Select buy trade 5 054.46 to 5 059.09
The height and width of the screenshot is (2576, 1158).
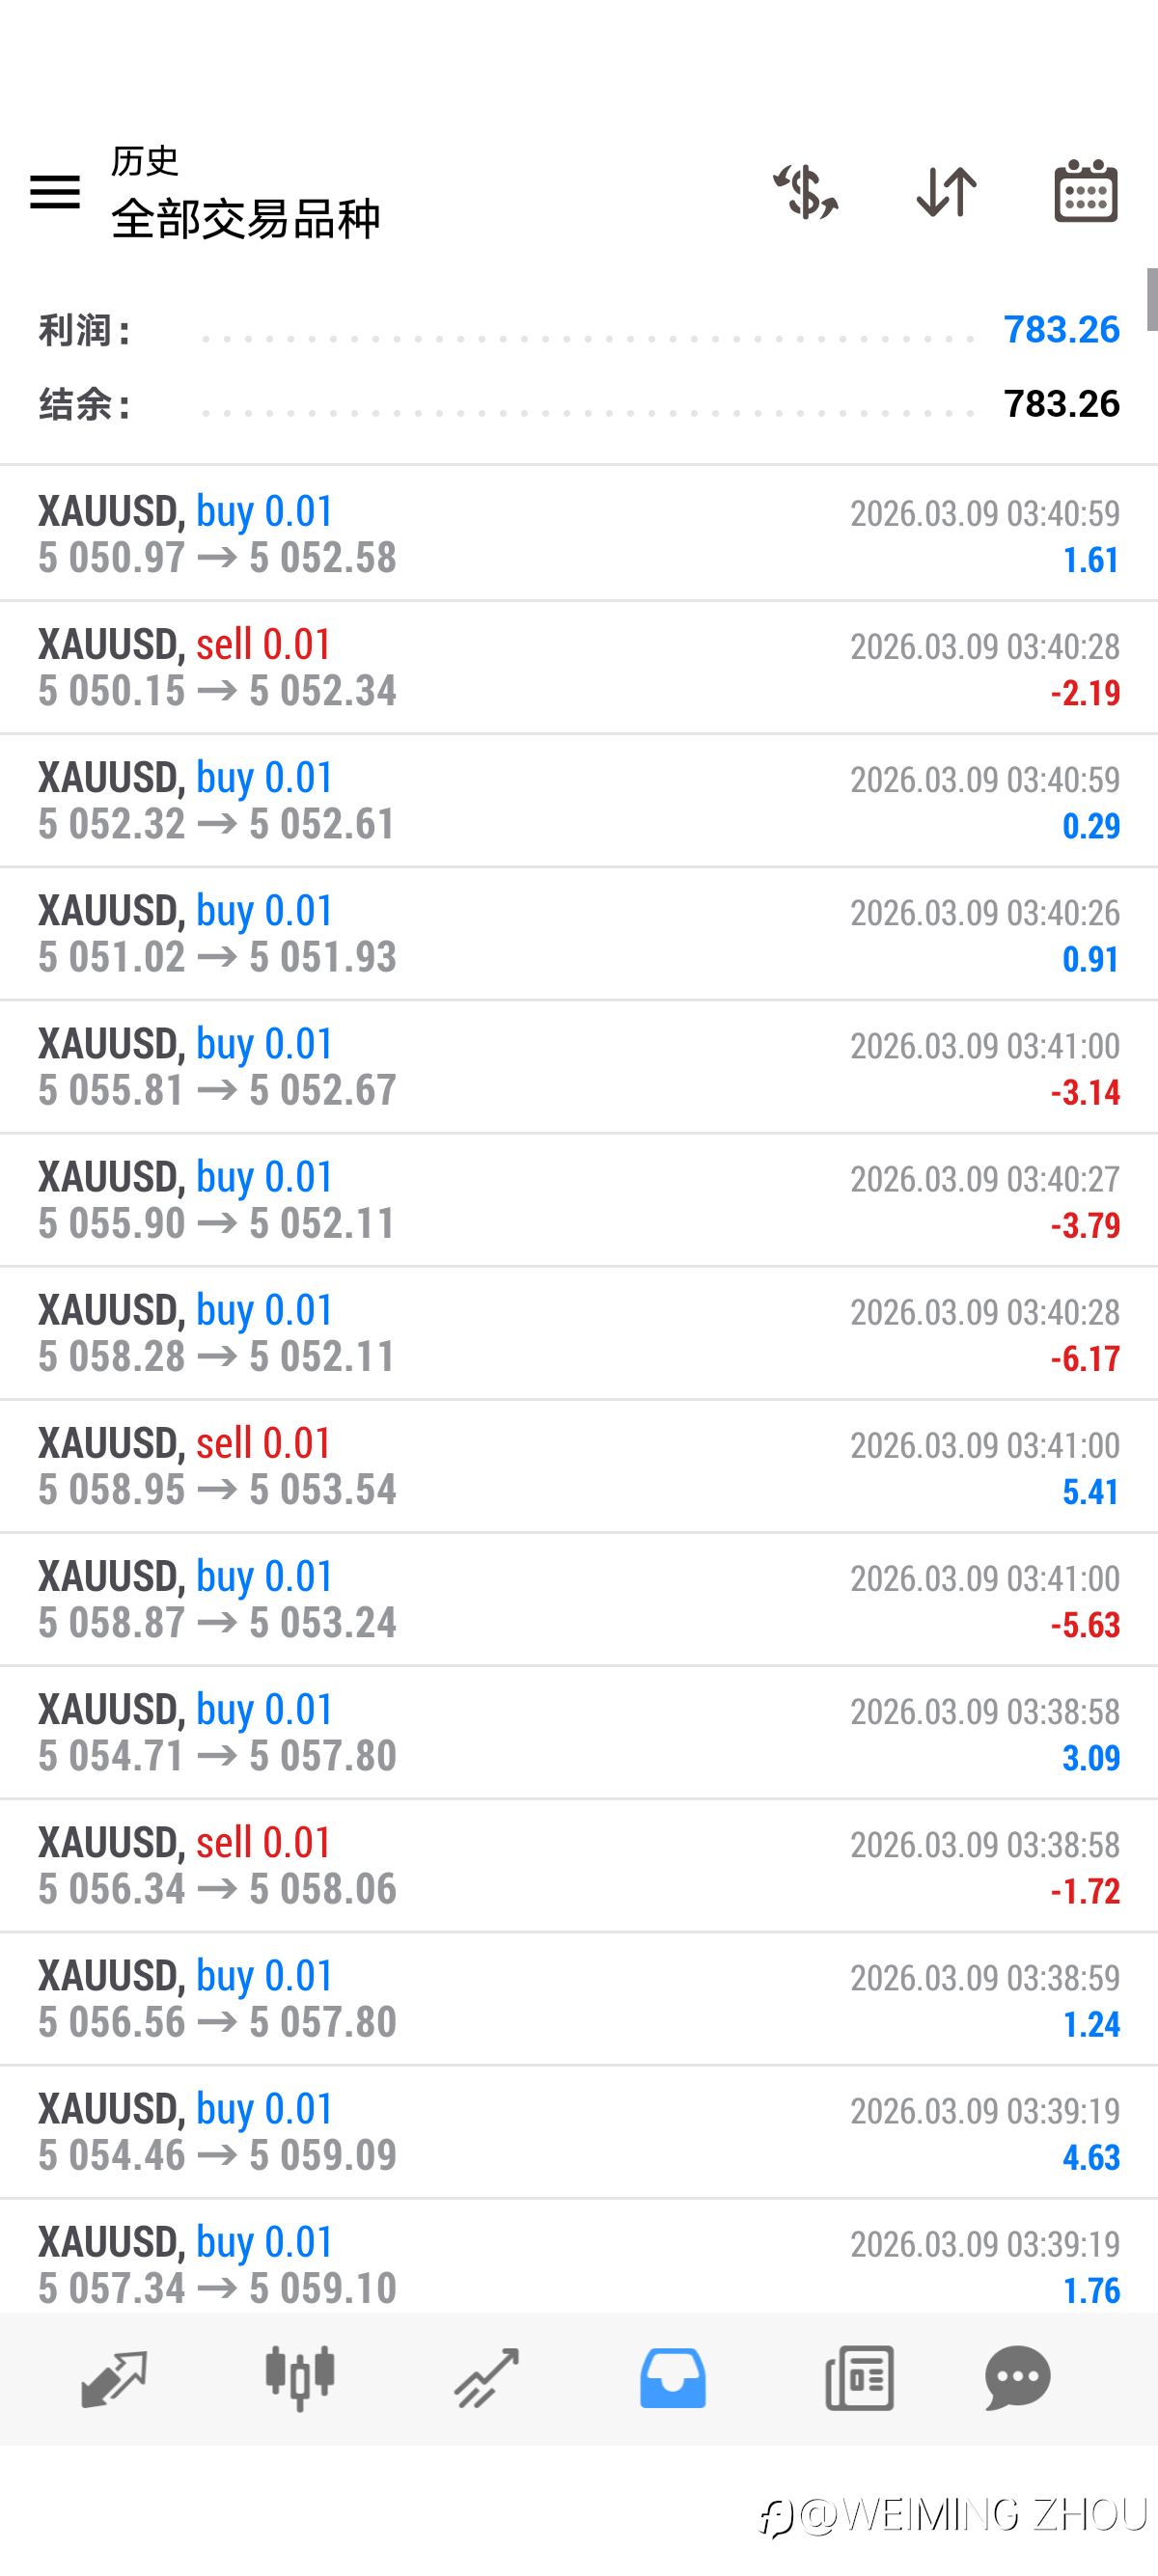coord(579,2132)
